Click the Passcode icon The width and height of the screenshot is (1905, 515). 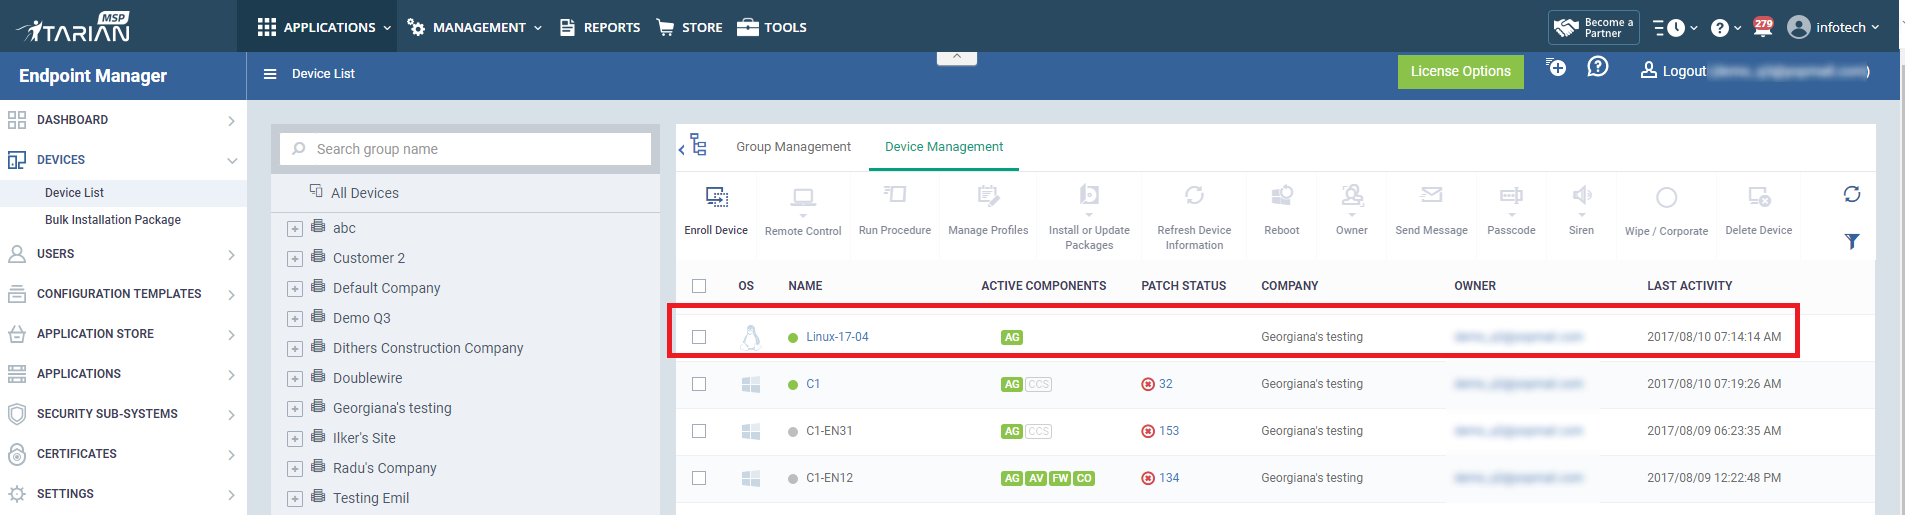pos(1511,196)
